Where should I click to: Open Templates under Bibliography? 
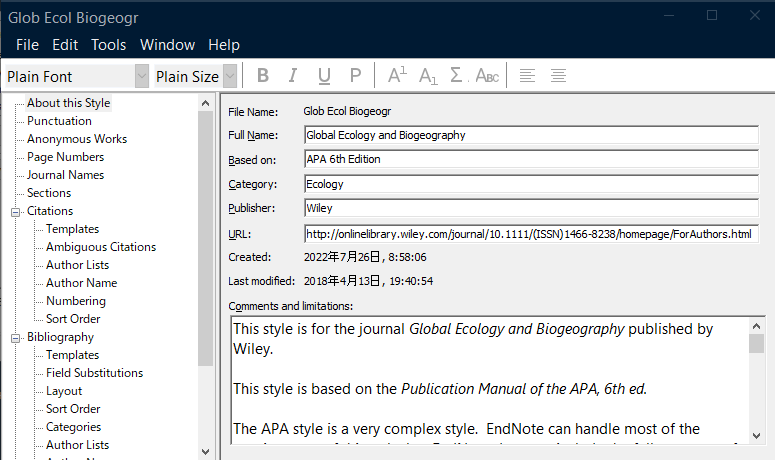72,355
